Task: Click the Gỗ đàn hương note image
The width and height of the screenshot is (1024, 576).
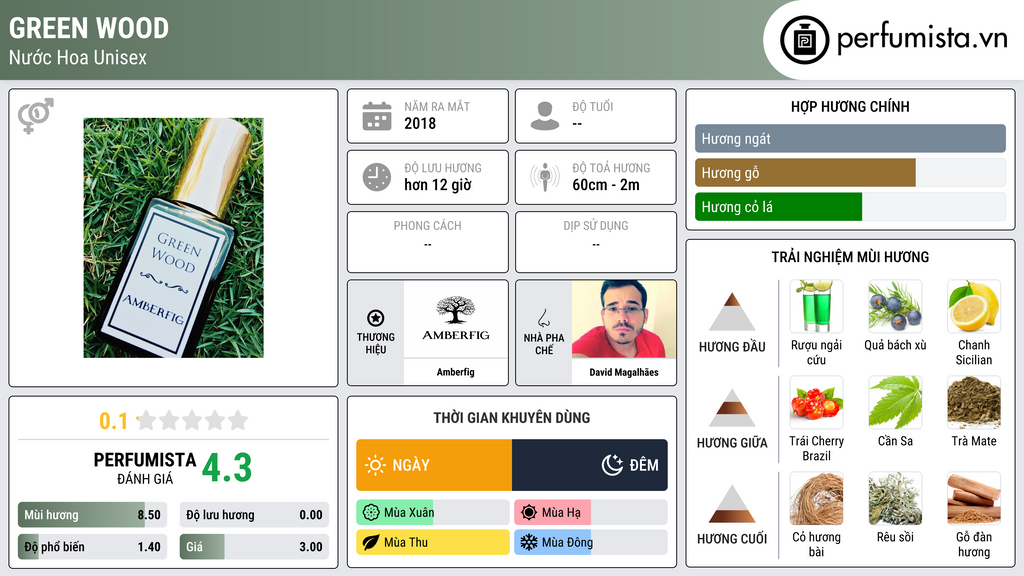Action: pos(974,499)
